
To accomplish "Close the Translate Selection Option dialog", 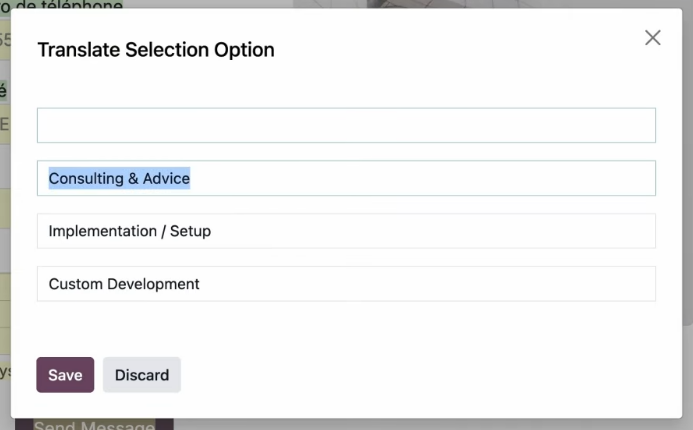I will (653, 38).
